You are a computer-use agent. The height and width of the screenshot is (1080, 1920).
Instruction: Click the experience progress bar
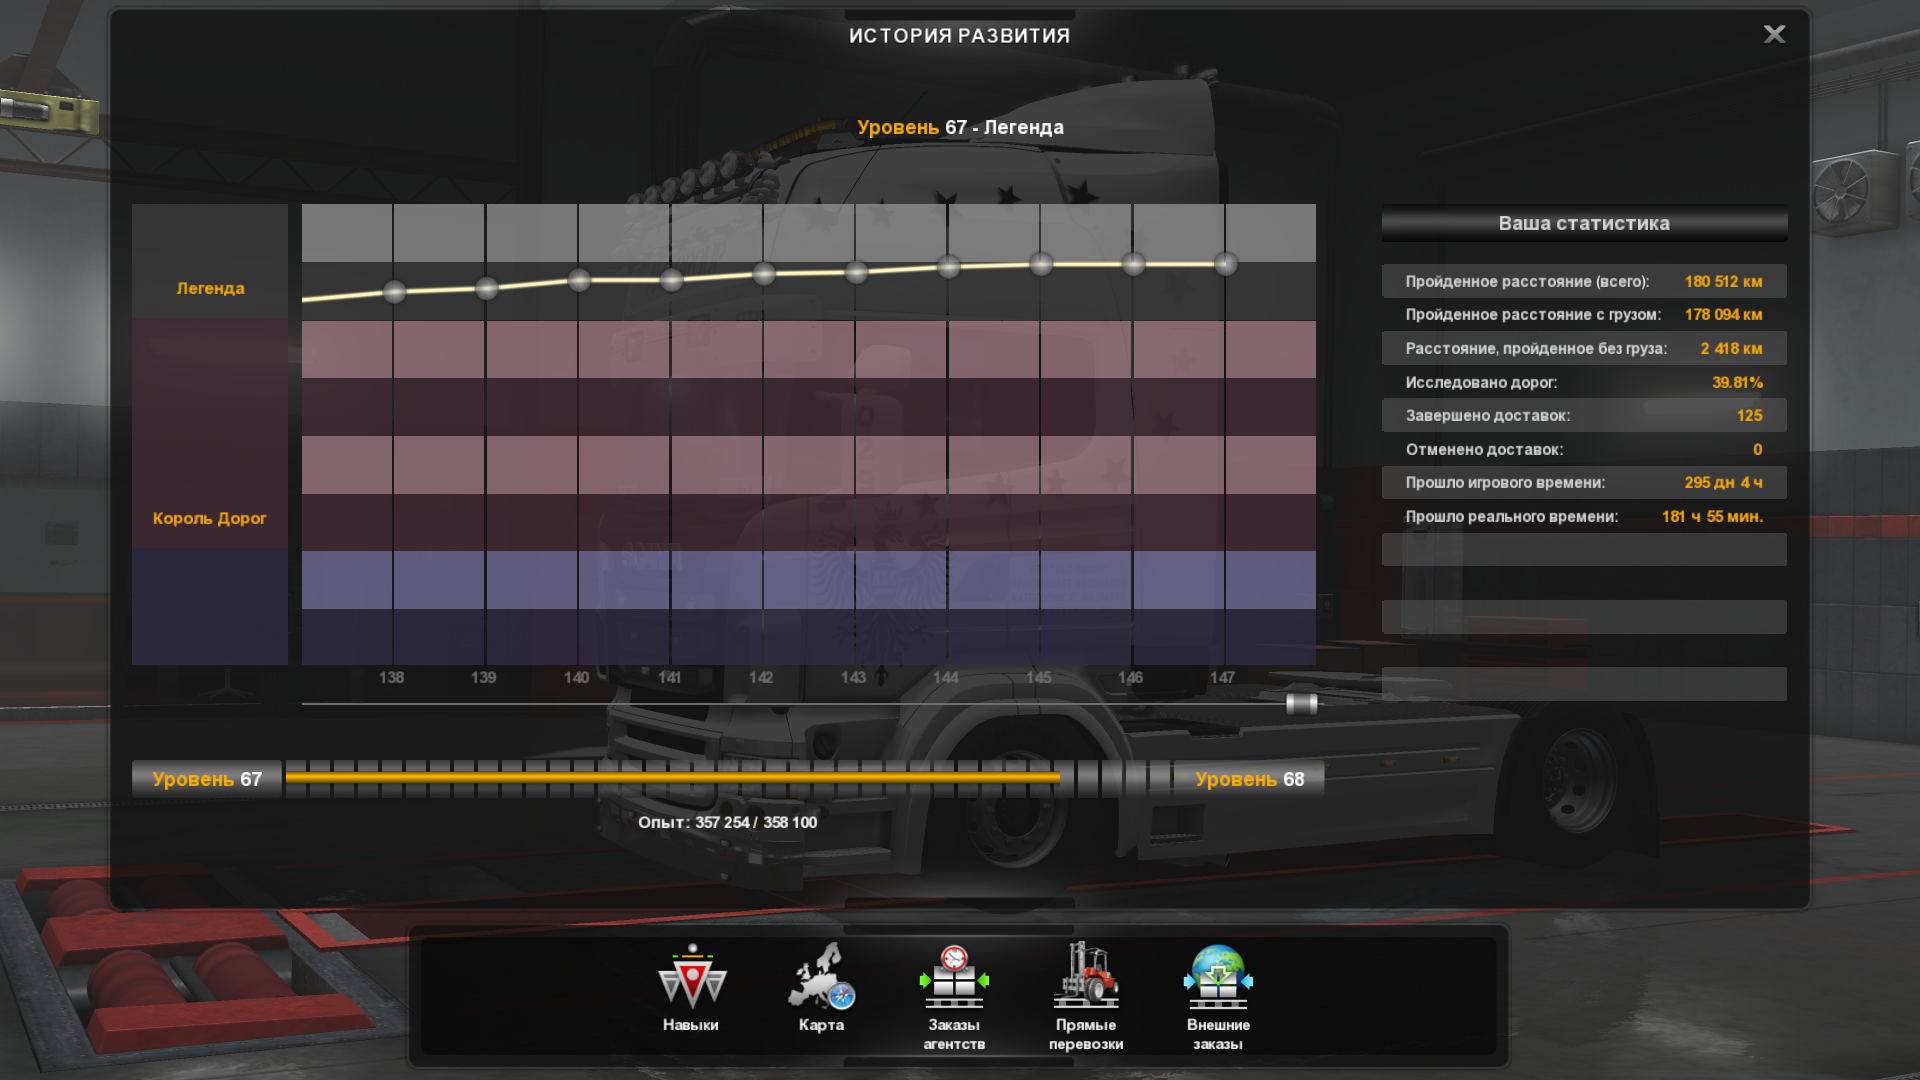(x=728, y=778)
